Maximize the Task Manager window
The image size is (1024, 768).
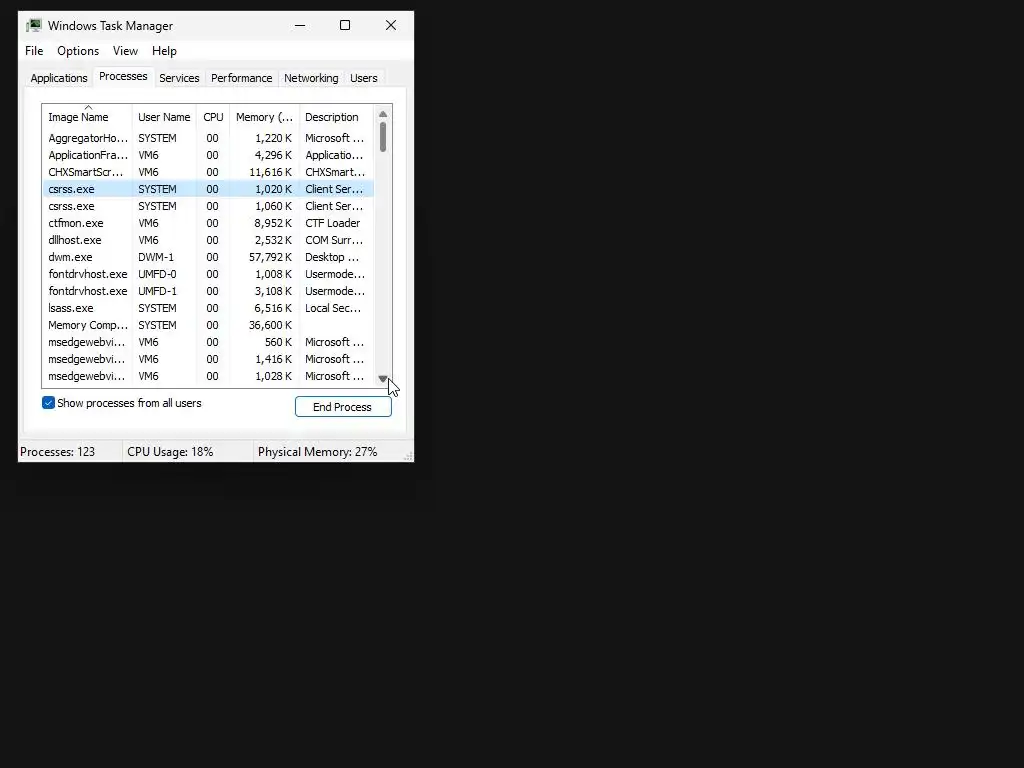[x=345, y=25]
